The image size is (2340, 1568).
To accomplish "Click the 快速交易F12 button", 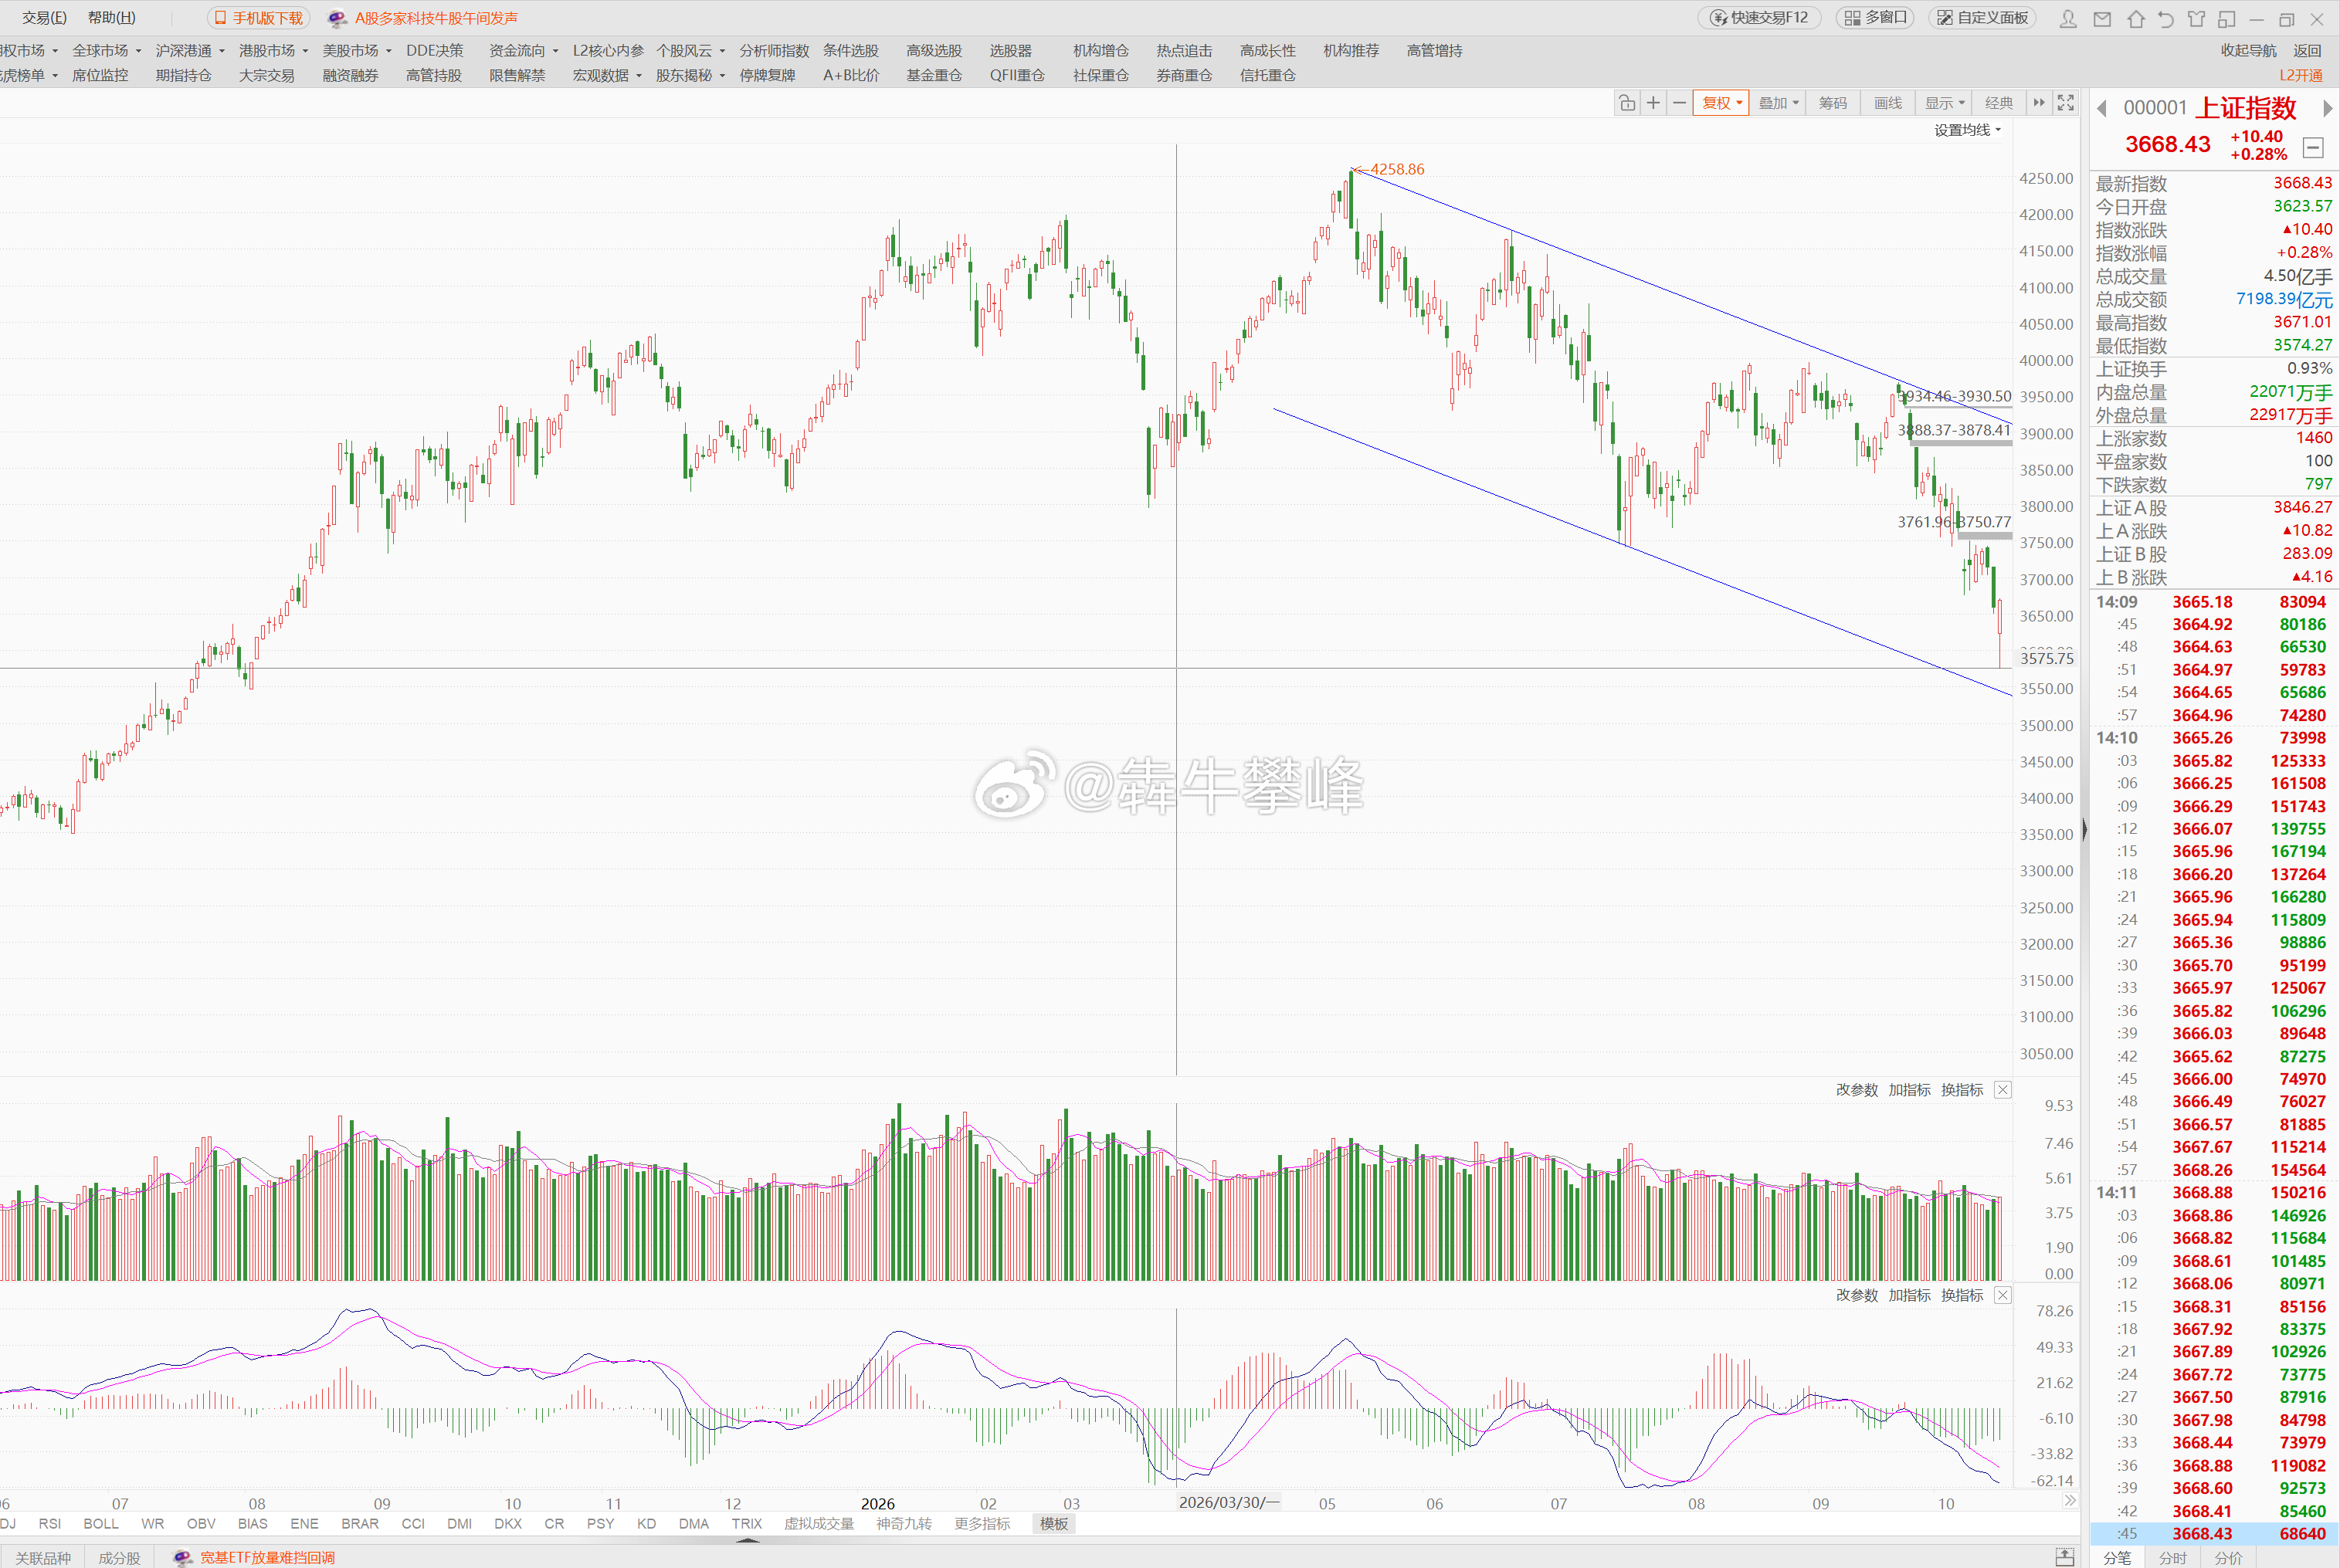I will (1759, 18).
